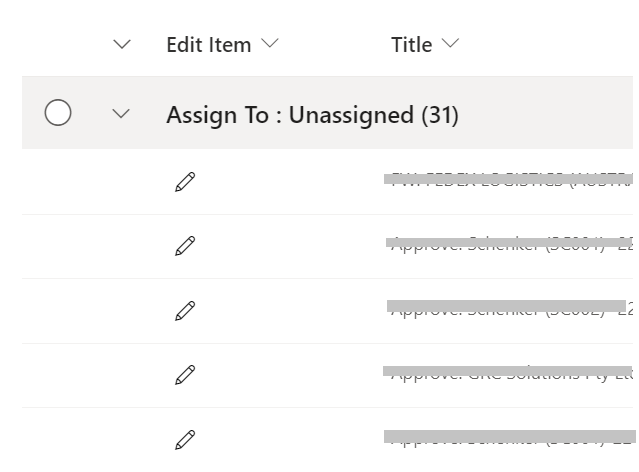
Task: Click the Assign To : Unassigned (31) group label
Action: (313, 115)
